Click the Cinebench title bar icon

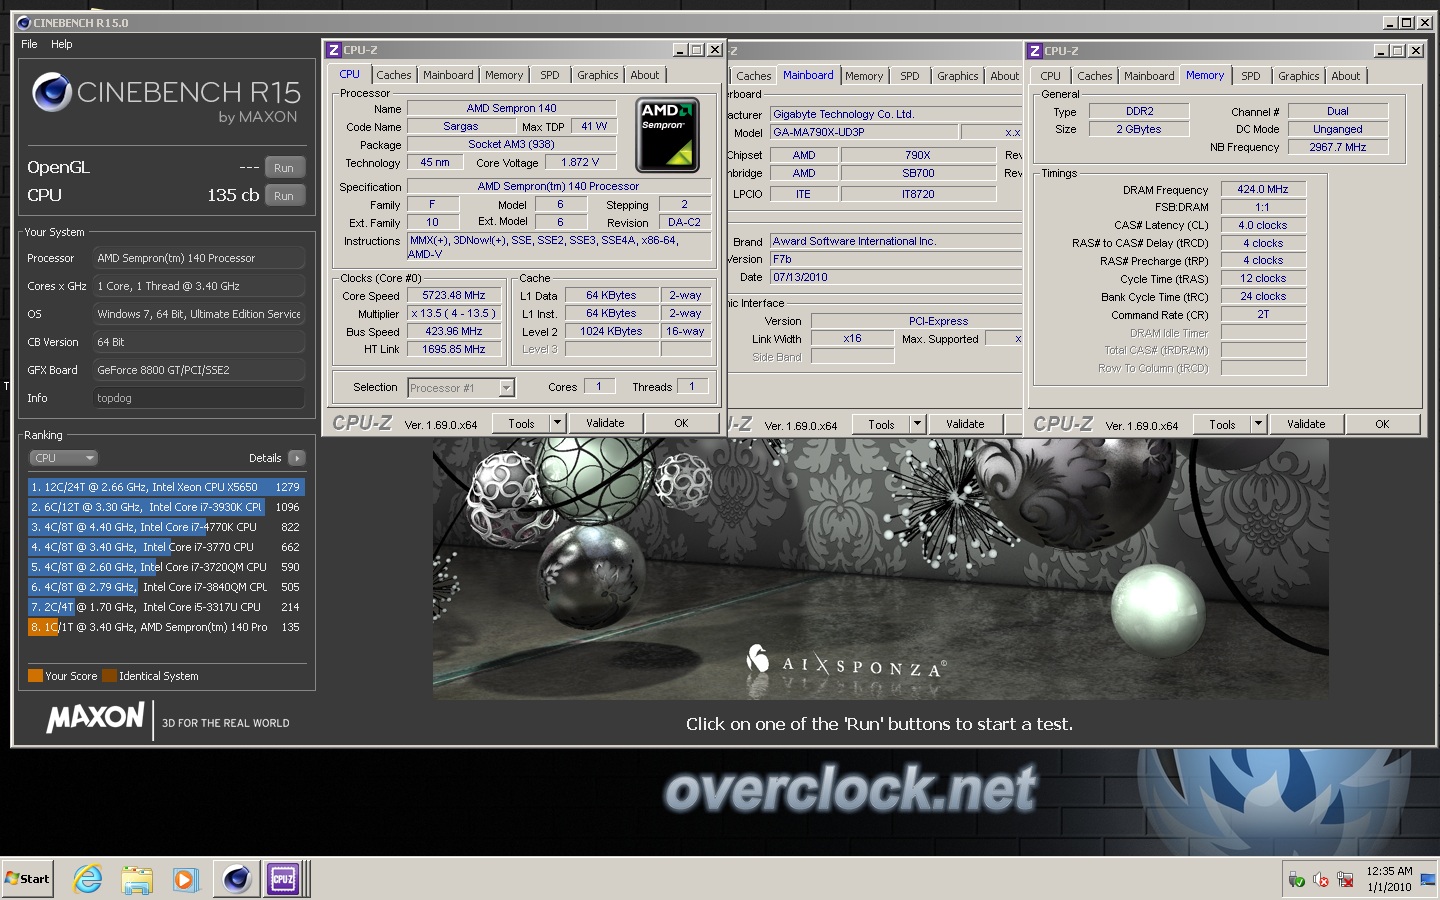[x=24, y=22]
